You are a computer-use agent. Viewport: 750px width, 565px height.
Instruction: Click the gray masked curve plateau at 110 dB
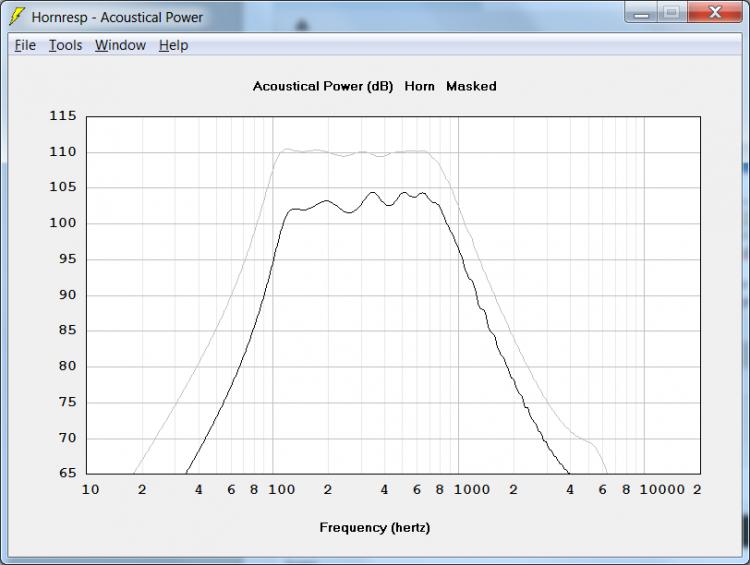tap(354, 153)
